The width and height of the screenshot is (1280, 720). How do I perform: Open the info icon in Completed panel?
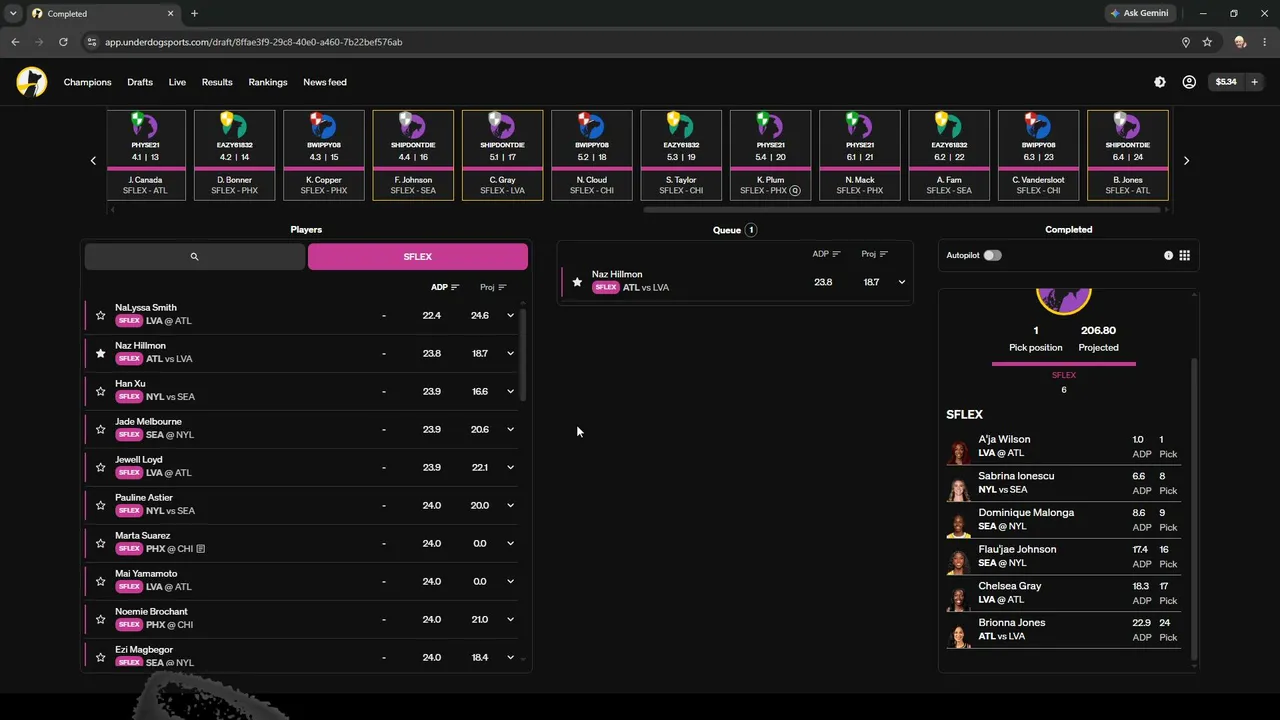tap(1168, 255)
